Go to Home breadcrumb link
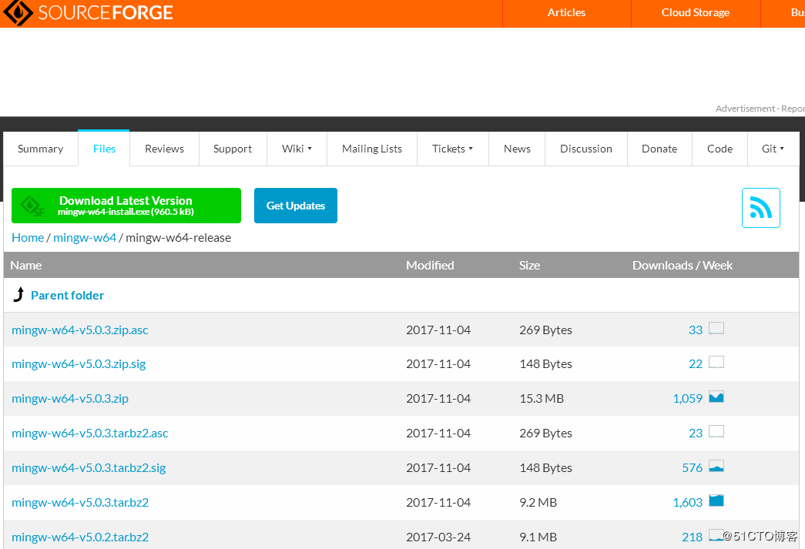 click(28, 238)
